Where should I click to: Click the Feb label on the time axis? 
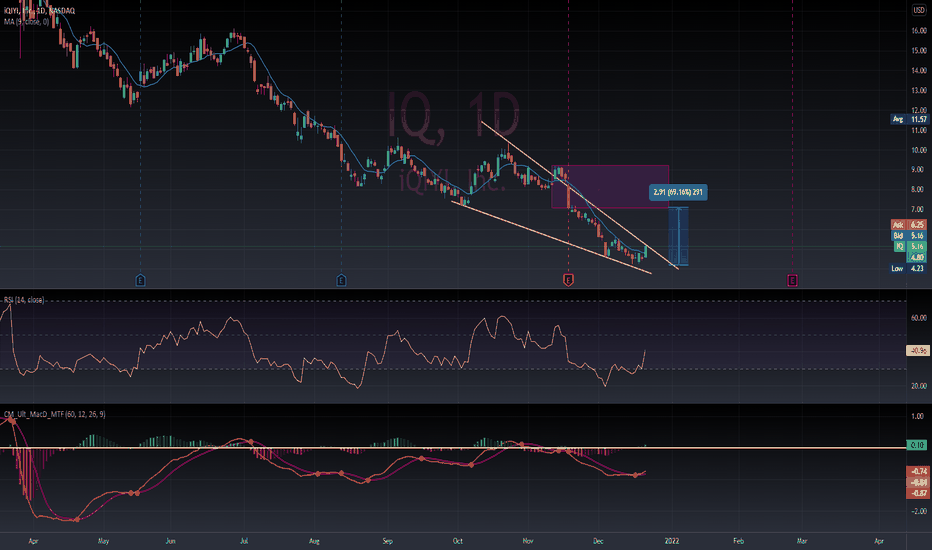tap(738, 541)
